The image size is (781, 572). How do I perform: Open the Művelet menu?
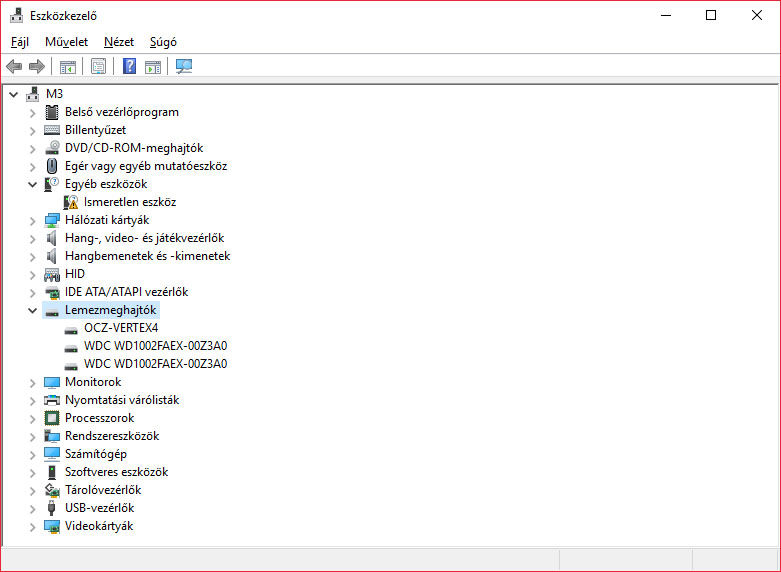point(66,42)
